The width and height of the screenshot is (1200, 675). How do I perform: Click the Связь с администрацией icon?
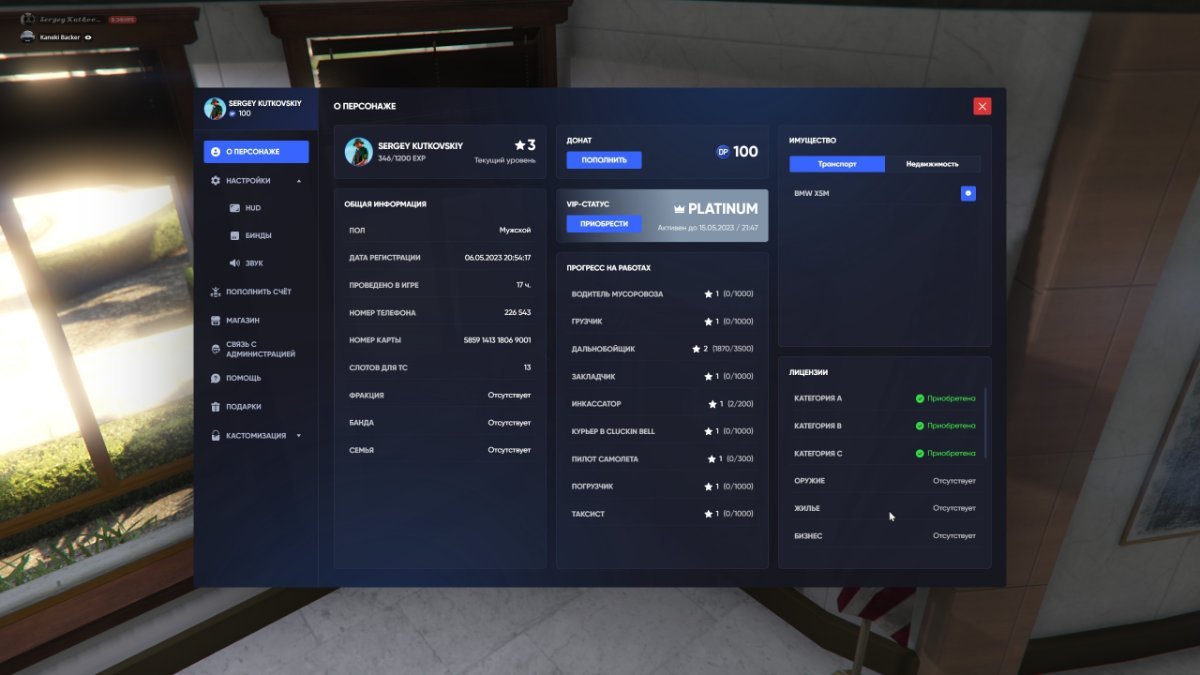pyautogui.click(x=215, y=349)
